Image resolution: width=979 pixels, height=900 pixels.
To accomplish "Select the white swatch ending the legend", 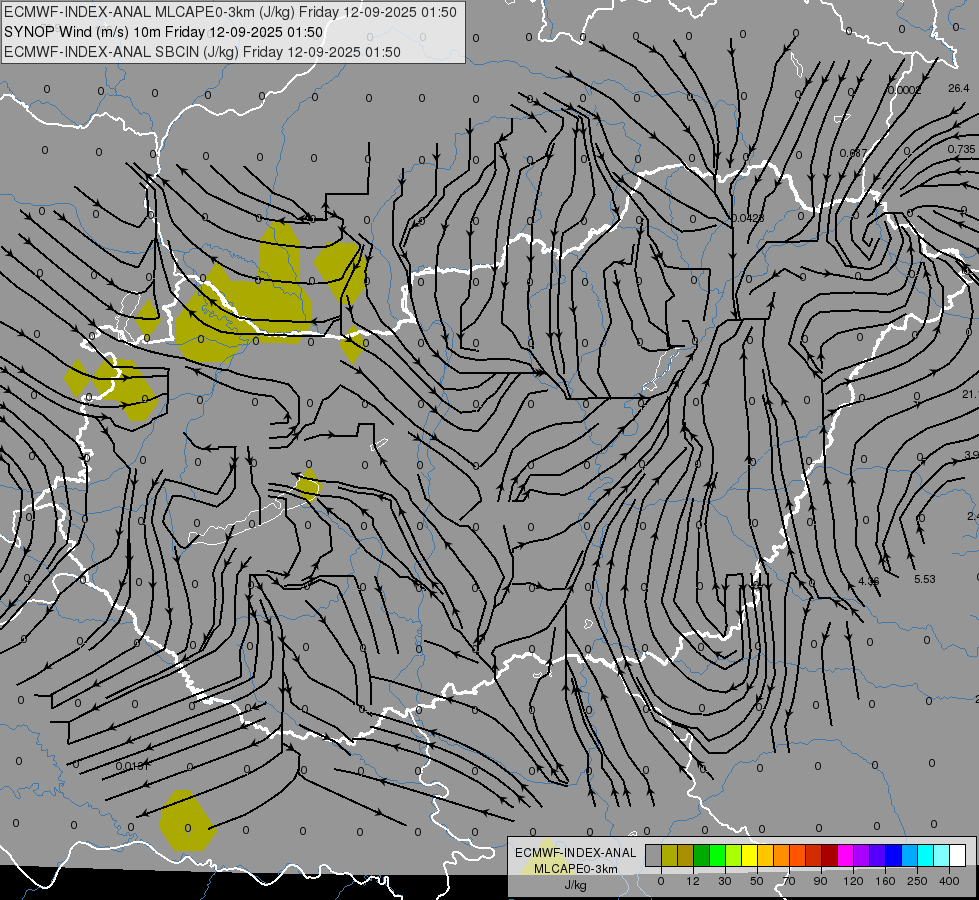I will pyautogui.click(x=958, y=855).
